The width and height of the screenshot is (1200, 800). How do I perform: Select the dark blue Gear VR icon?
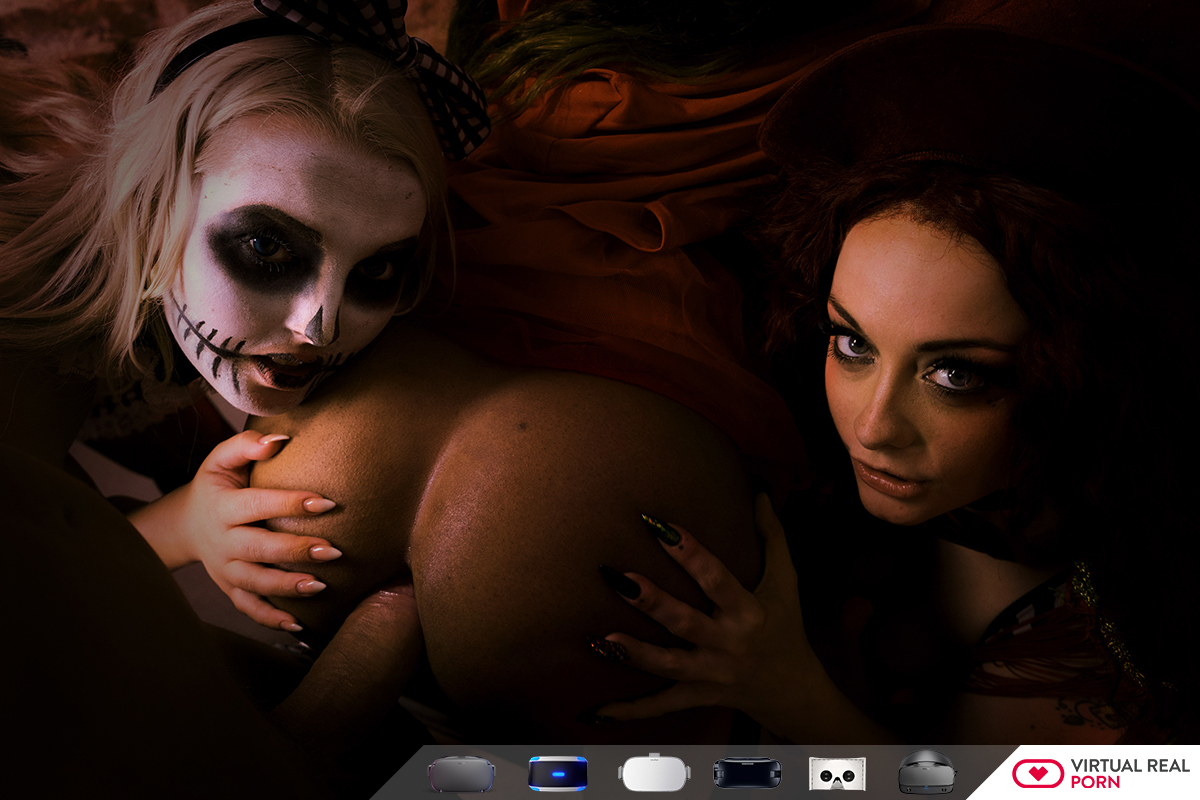(x=745, y=773)
